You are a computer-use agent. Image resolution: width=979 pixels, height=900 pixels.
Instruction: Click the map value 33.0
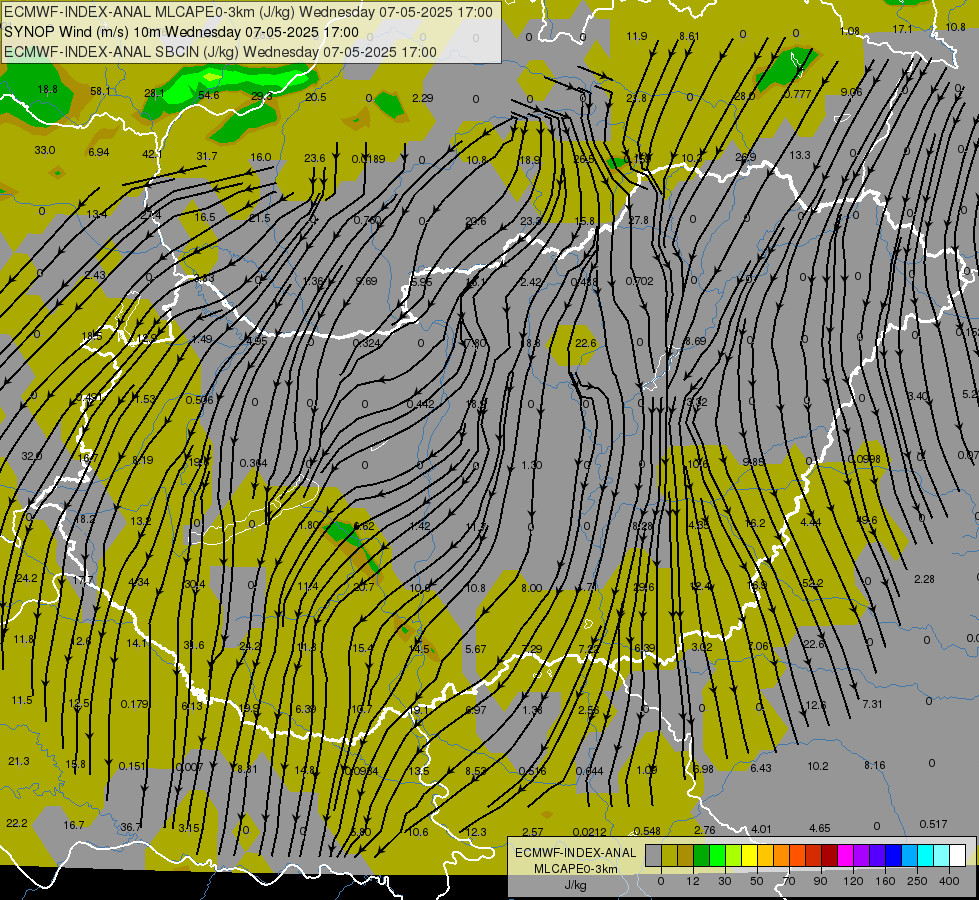(44, 151)
